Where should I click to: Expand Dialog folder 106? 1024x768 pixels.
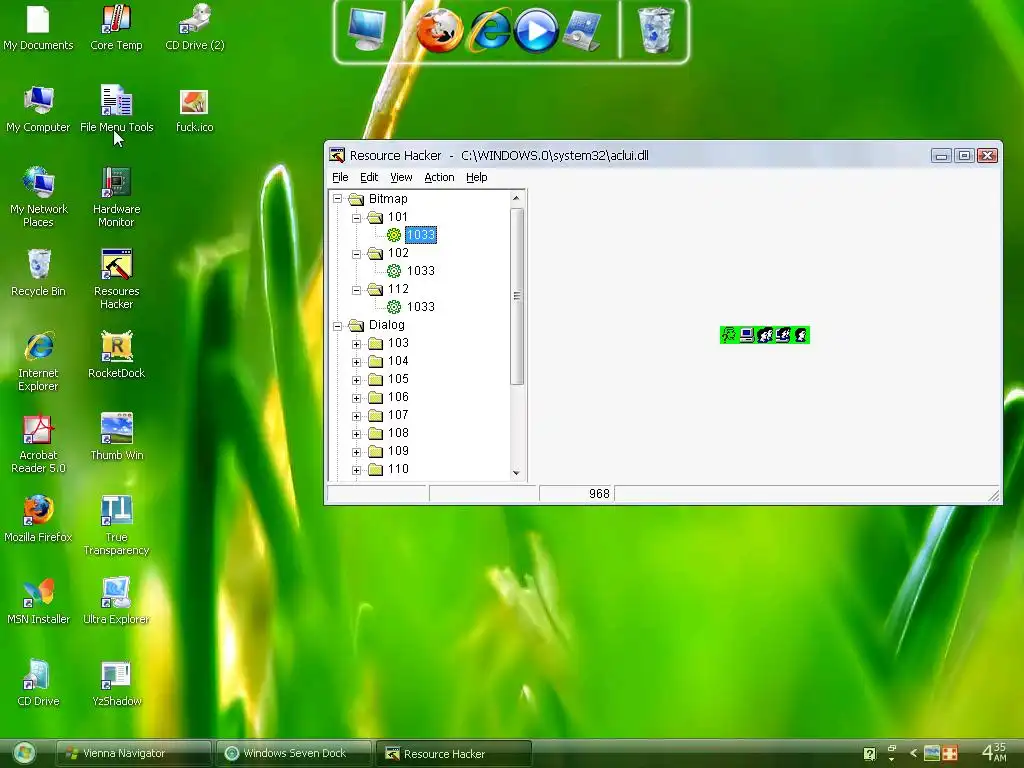357,398
